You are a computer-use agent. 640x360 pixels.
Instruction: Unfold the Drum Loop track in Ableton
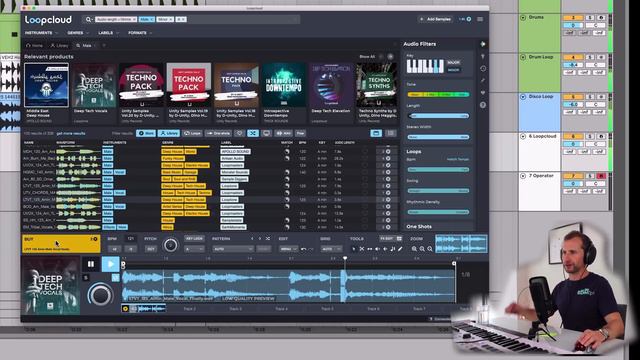click(523, 57)
